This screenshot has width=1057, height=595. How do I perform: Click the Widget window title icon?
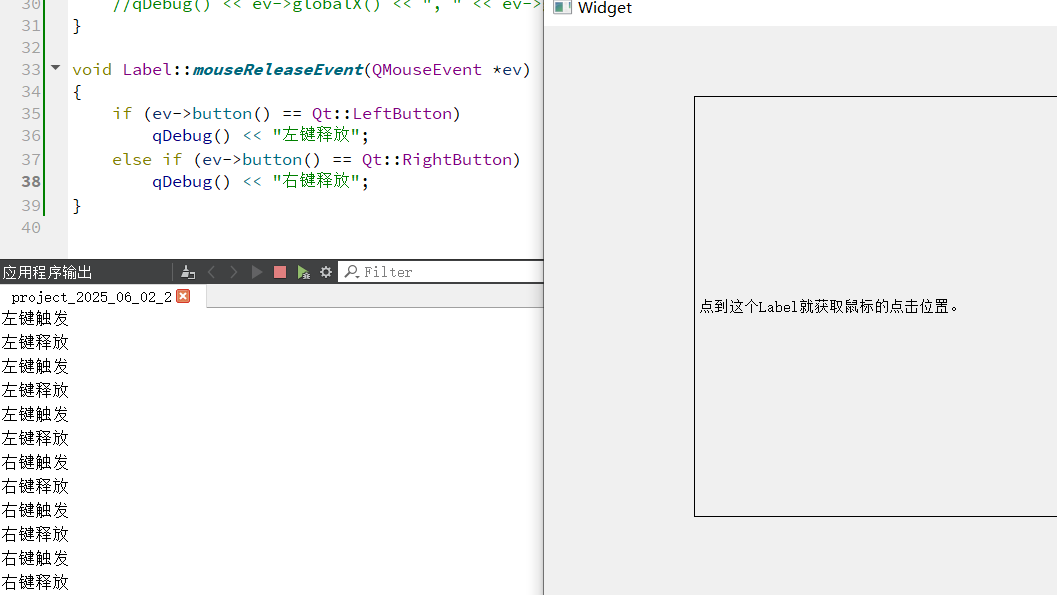pyautogui.click(x=562, y=7)
